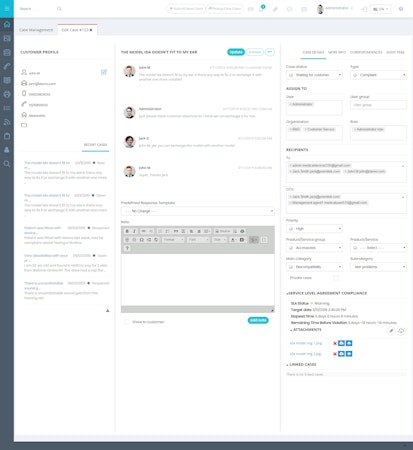Delete the first attachment with the red X
Viewport: 413px width, 450px height.
[x=335, y=343]
